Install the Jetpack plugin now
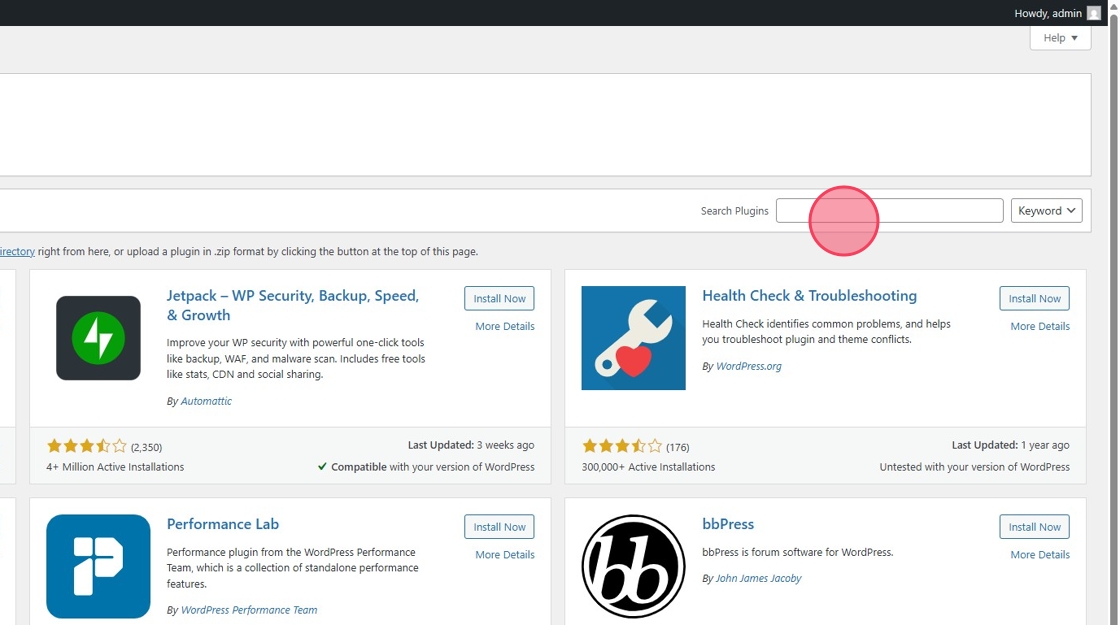 point(499,298)
